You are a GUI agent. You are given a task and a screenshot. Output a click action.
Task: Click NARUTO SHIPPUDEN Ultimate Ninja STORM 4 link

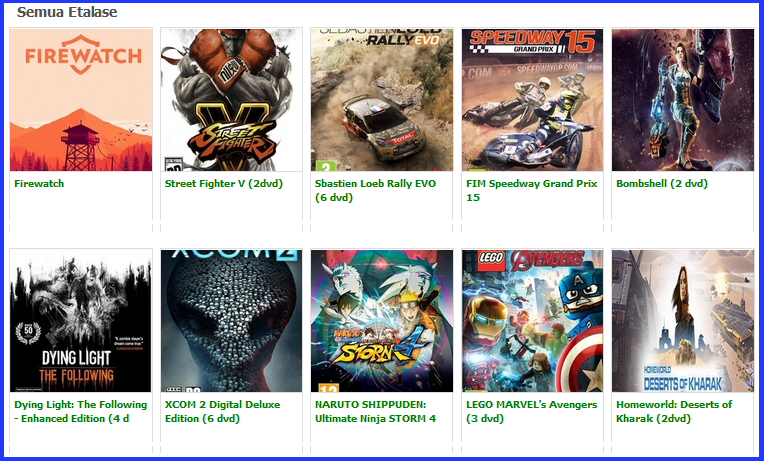coord(375,411)
